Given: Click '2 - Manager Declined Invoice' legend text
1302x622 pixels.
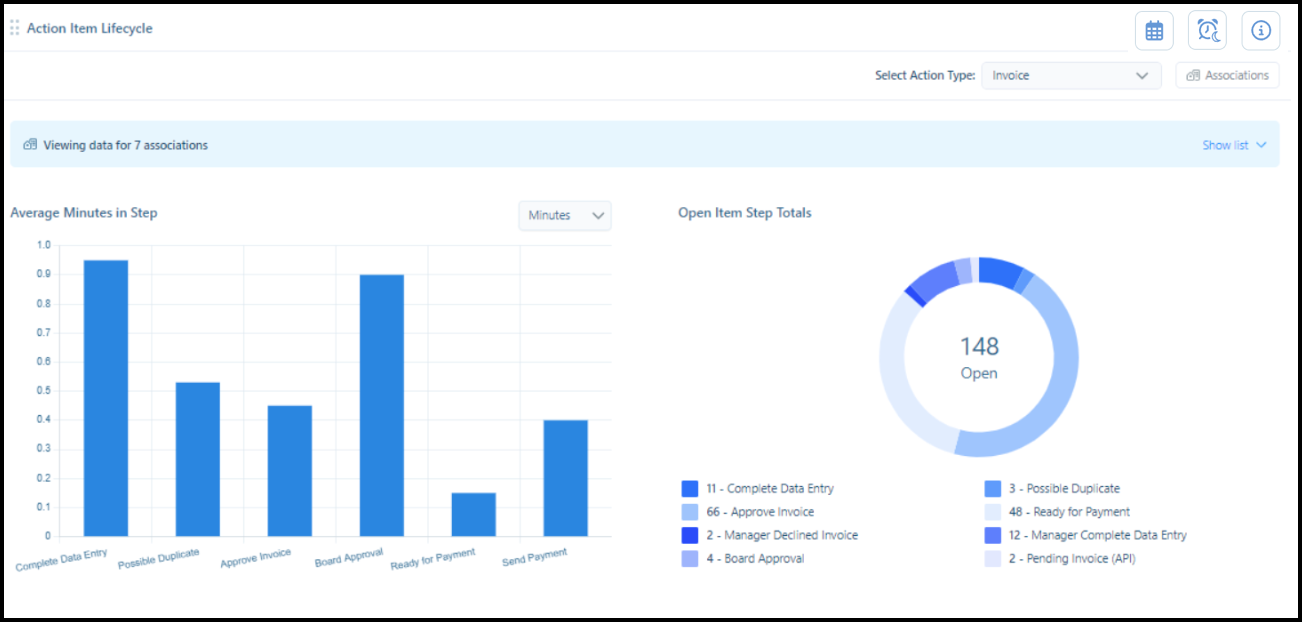Looking at the screenshot, I should click(782, 535).
